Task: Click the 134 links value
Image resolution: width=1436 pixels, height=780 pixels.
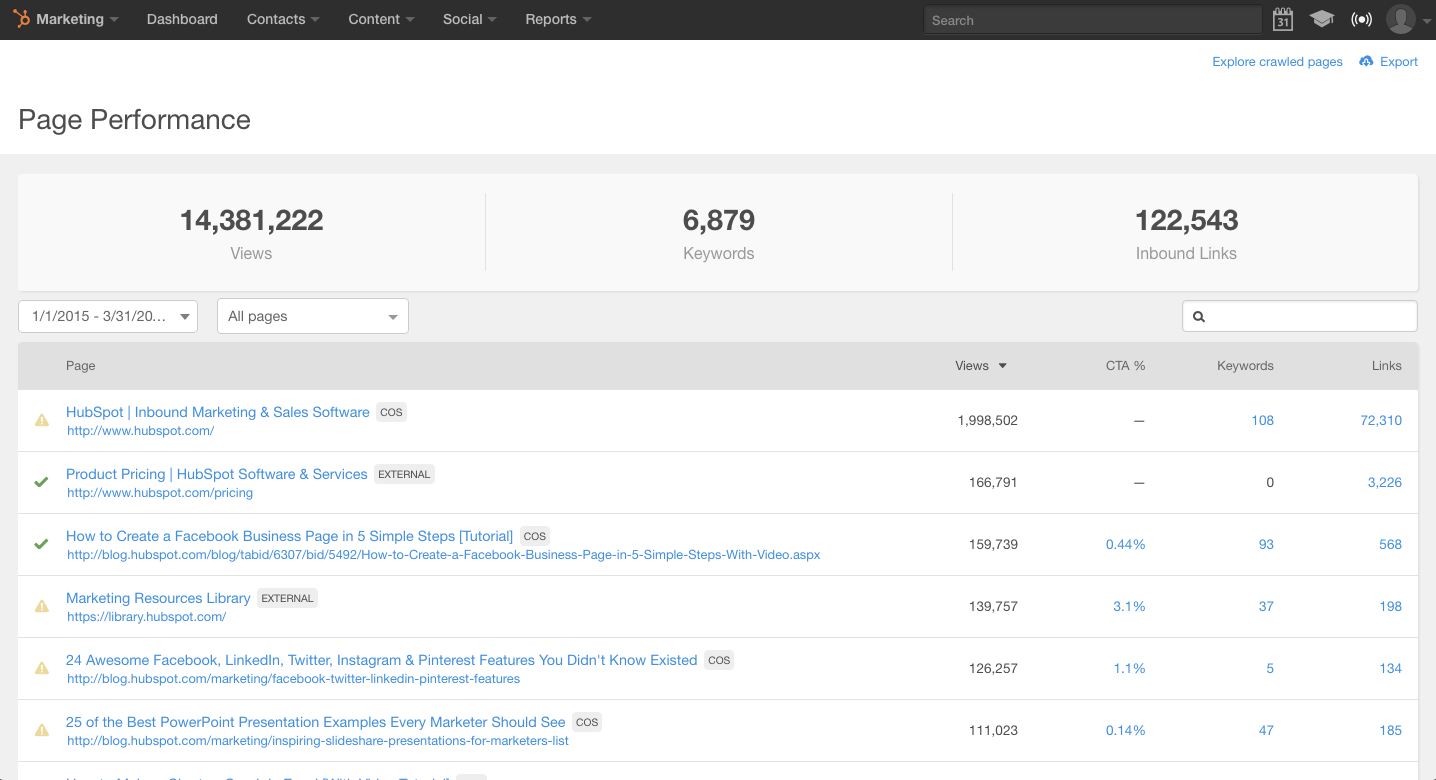Action: tap(1390, 668)
